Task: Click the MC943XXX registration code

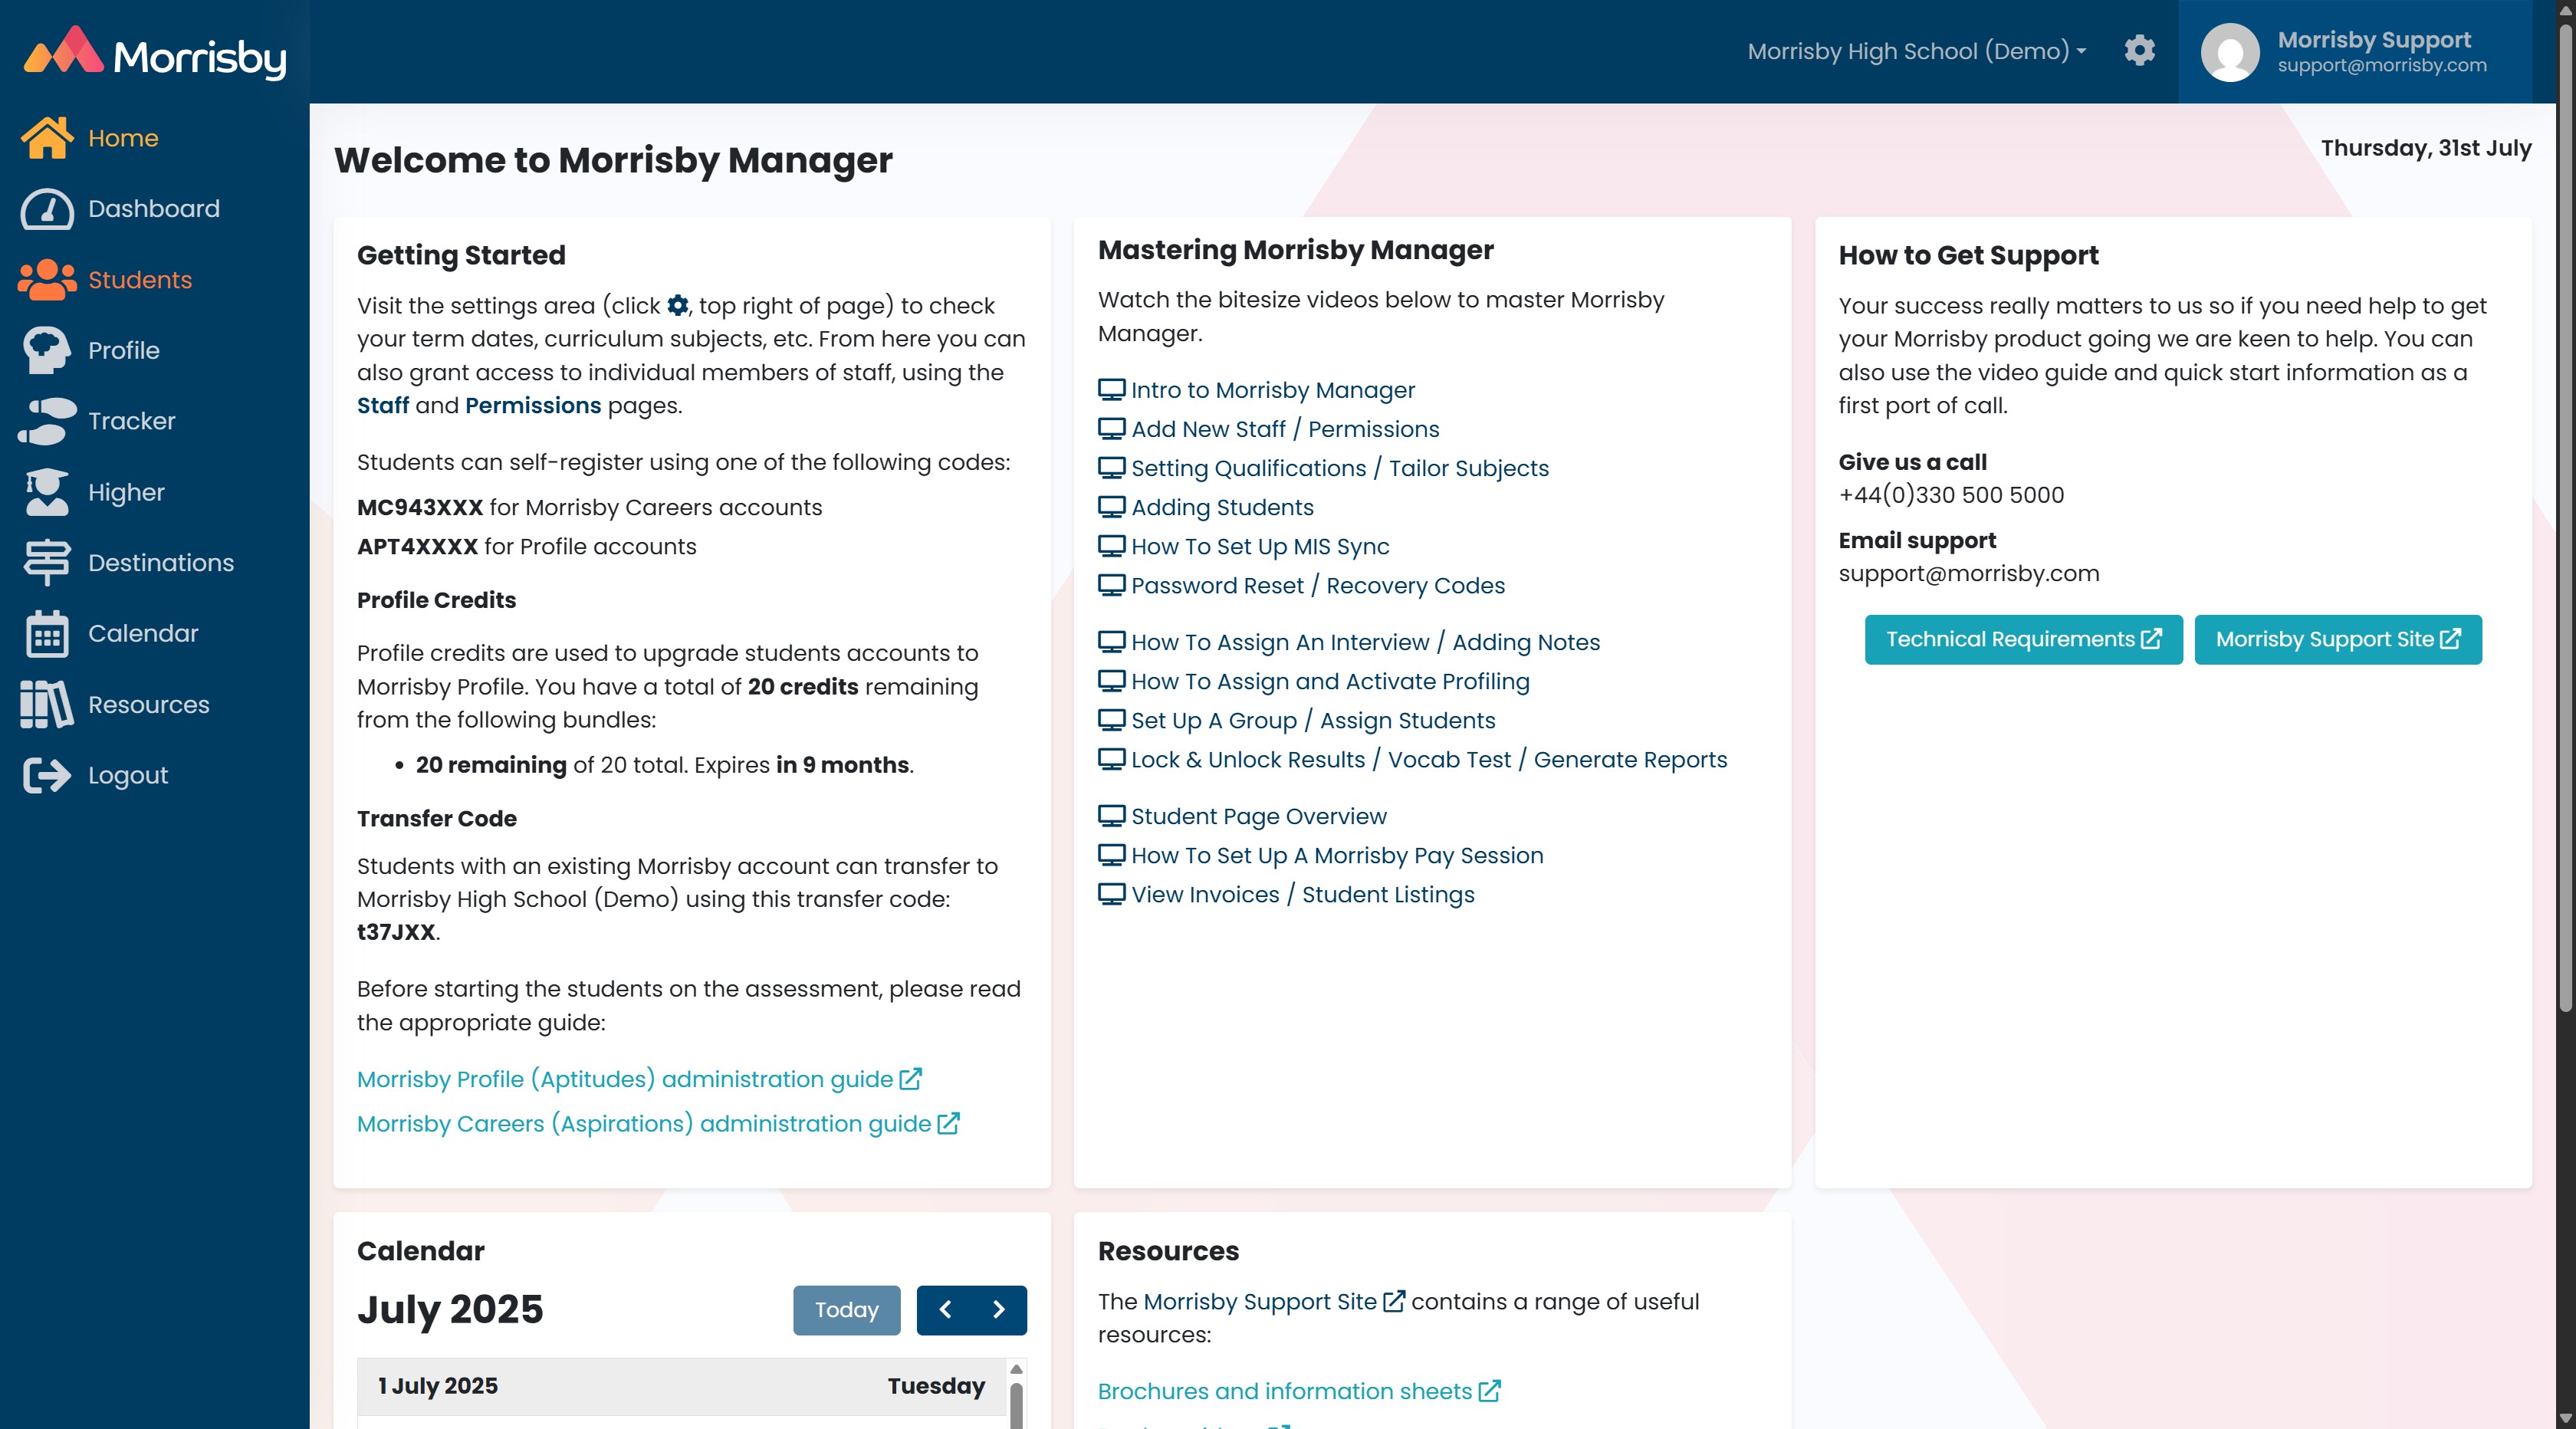Action: [x=420, y=507]
